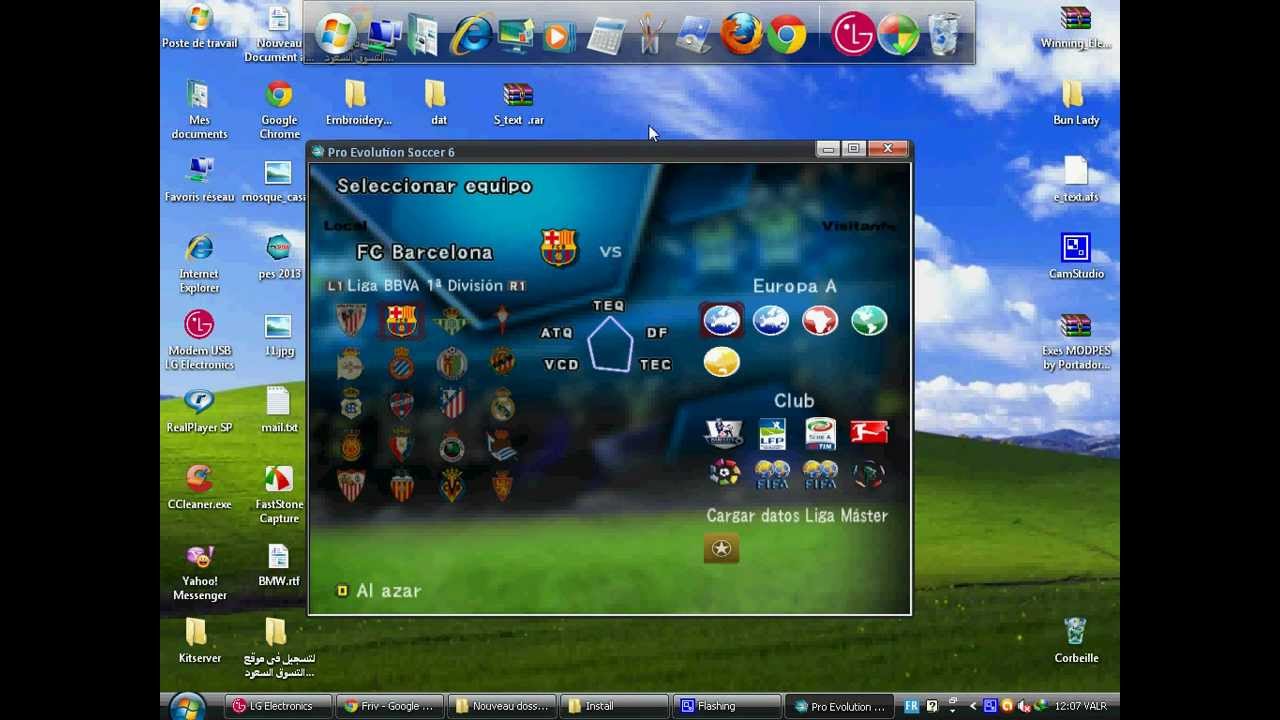
Task: Select the Athletic Bilbao crest in team grid
Action: pyautogui.click(x=350, y=320)
